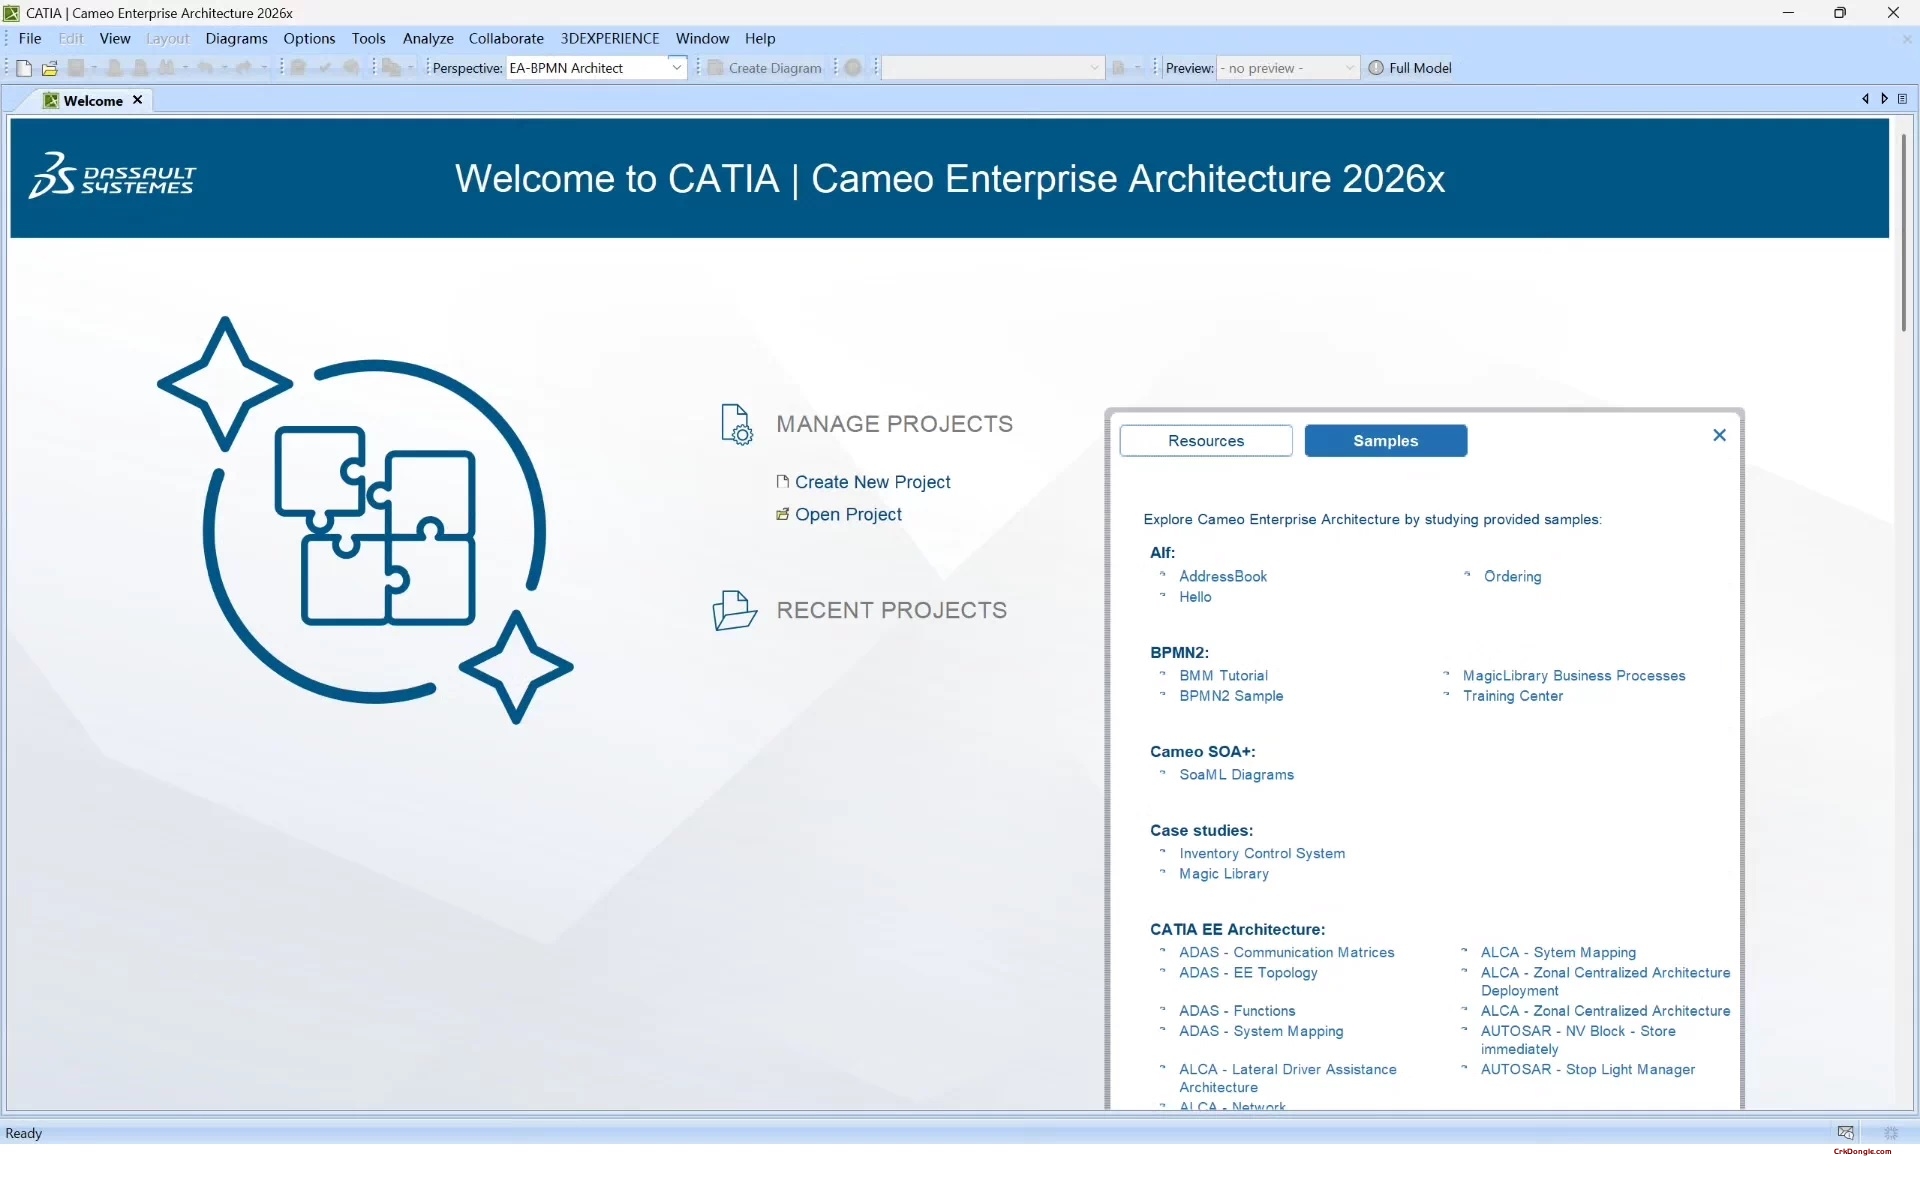
Task: Click the messages icon in status bar
Action: [x=1845, y=1132]
